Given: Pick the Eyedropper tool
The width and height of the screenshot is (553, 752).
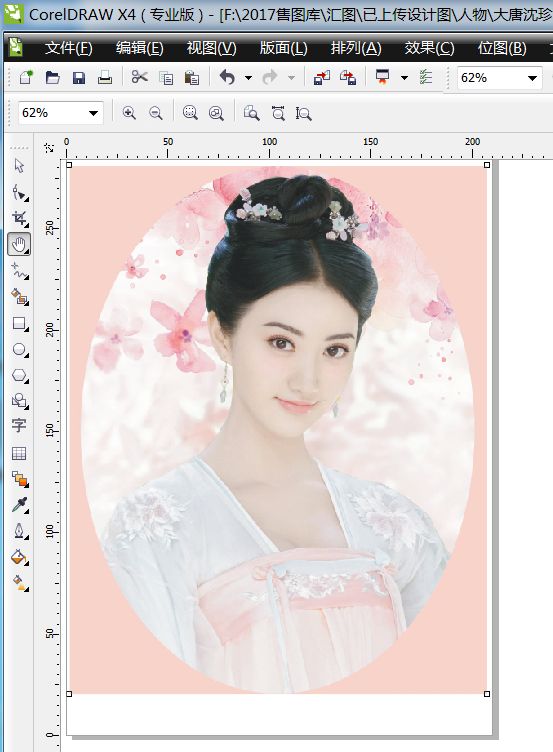Looking at the screenshot, I should click(19, 505).
